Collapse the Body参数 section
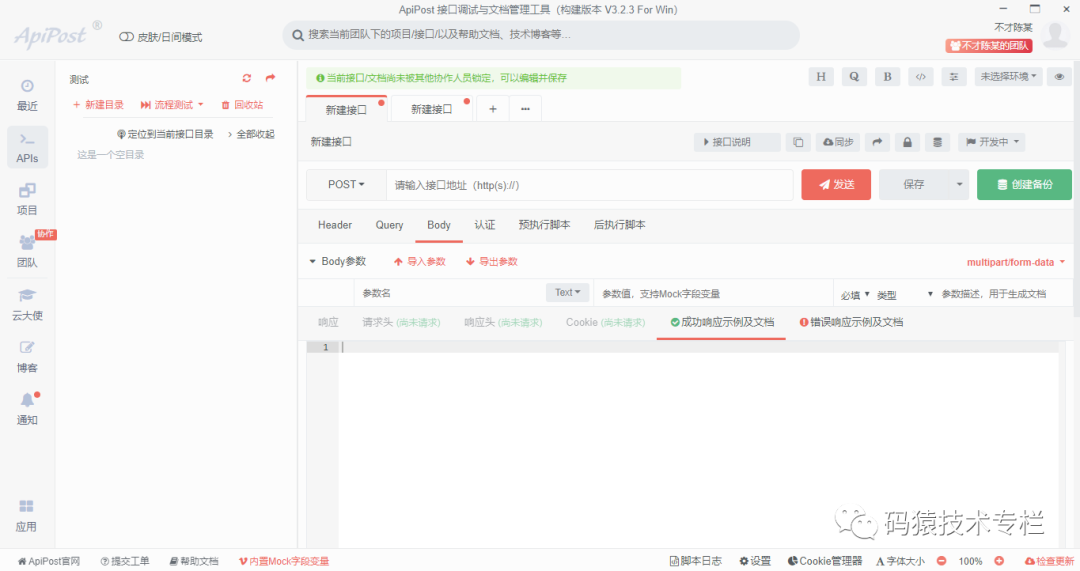The height and width of the screenshot is (571, 1080). click(338, 261)
